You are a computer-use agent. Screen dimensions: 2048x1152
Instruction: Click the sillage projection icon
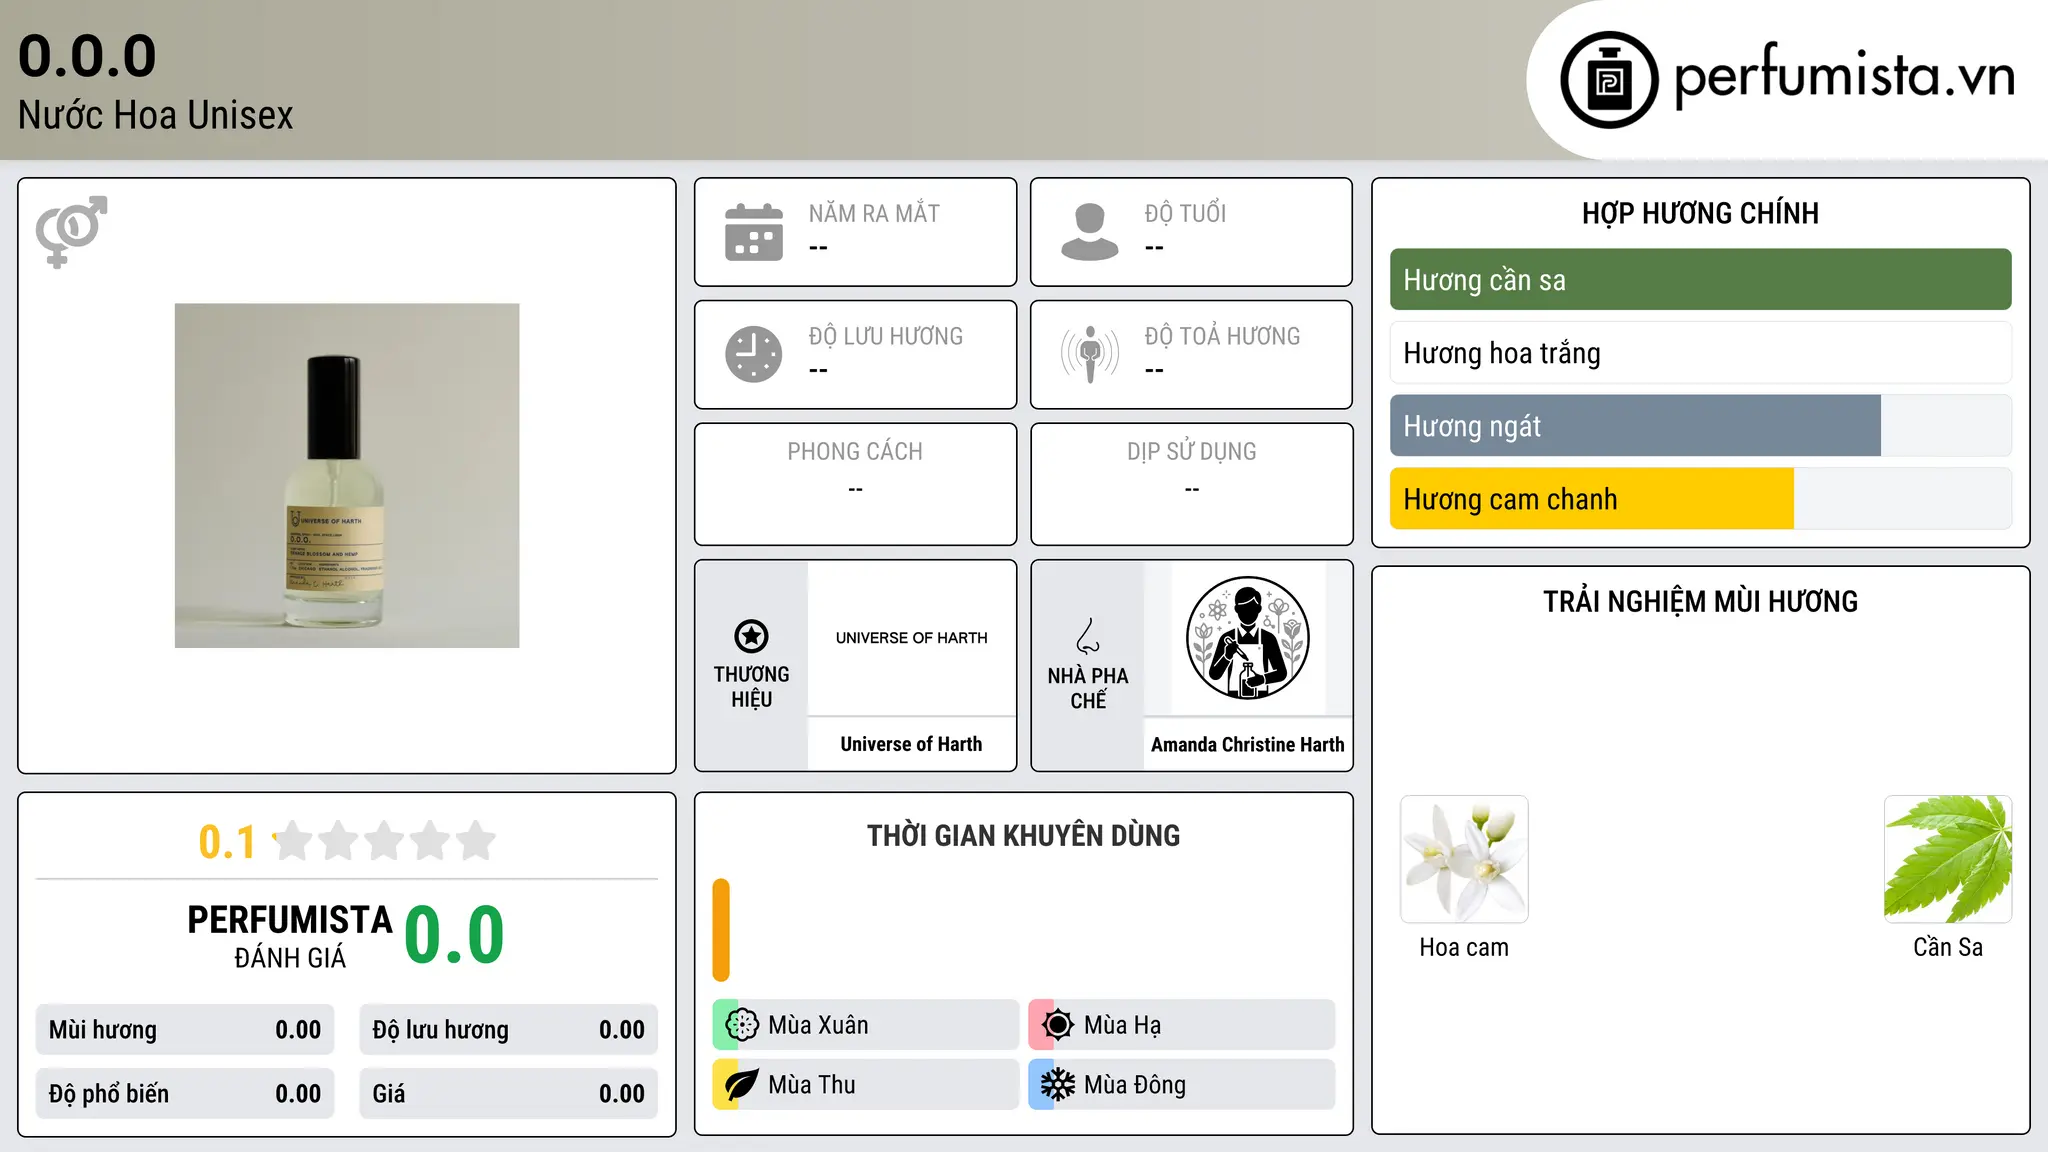pos(1090,354)
